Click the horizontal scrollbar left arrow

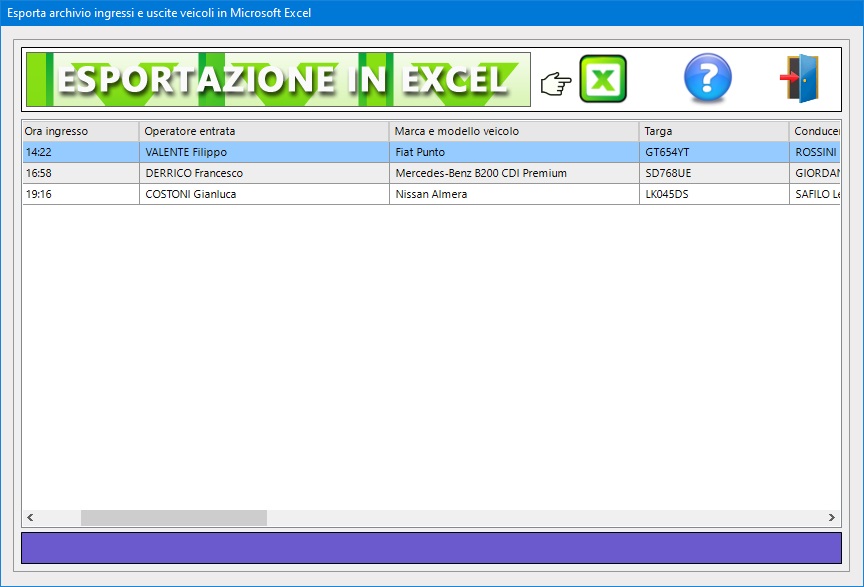point(30,518)
